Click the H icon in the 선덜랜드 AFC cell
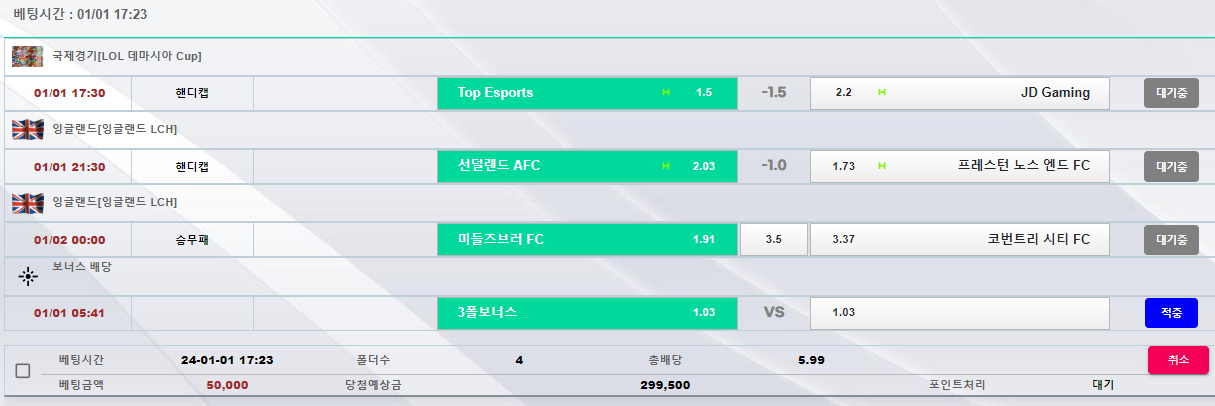The width and height of the screenshot is (1215, 406). tap(666, 166)
